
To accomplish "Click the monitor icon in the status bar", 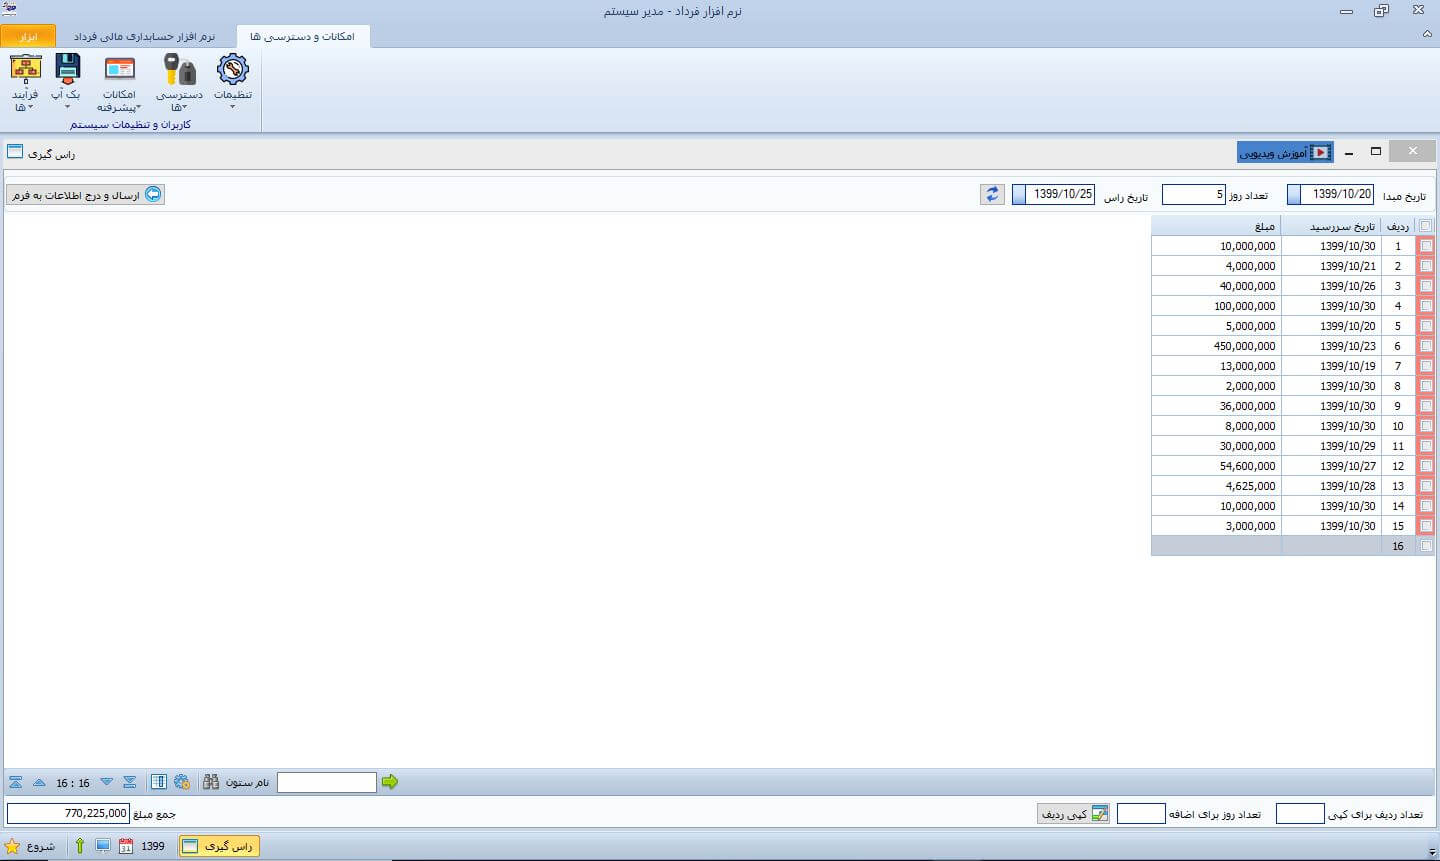I will coord(103,846).
